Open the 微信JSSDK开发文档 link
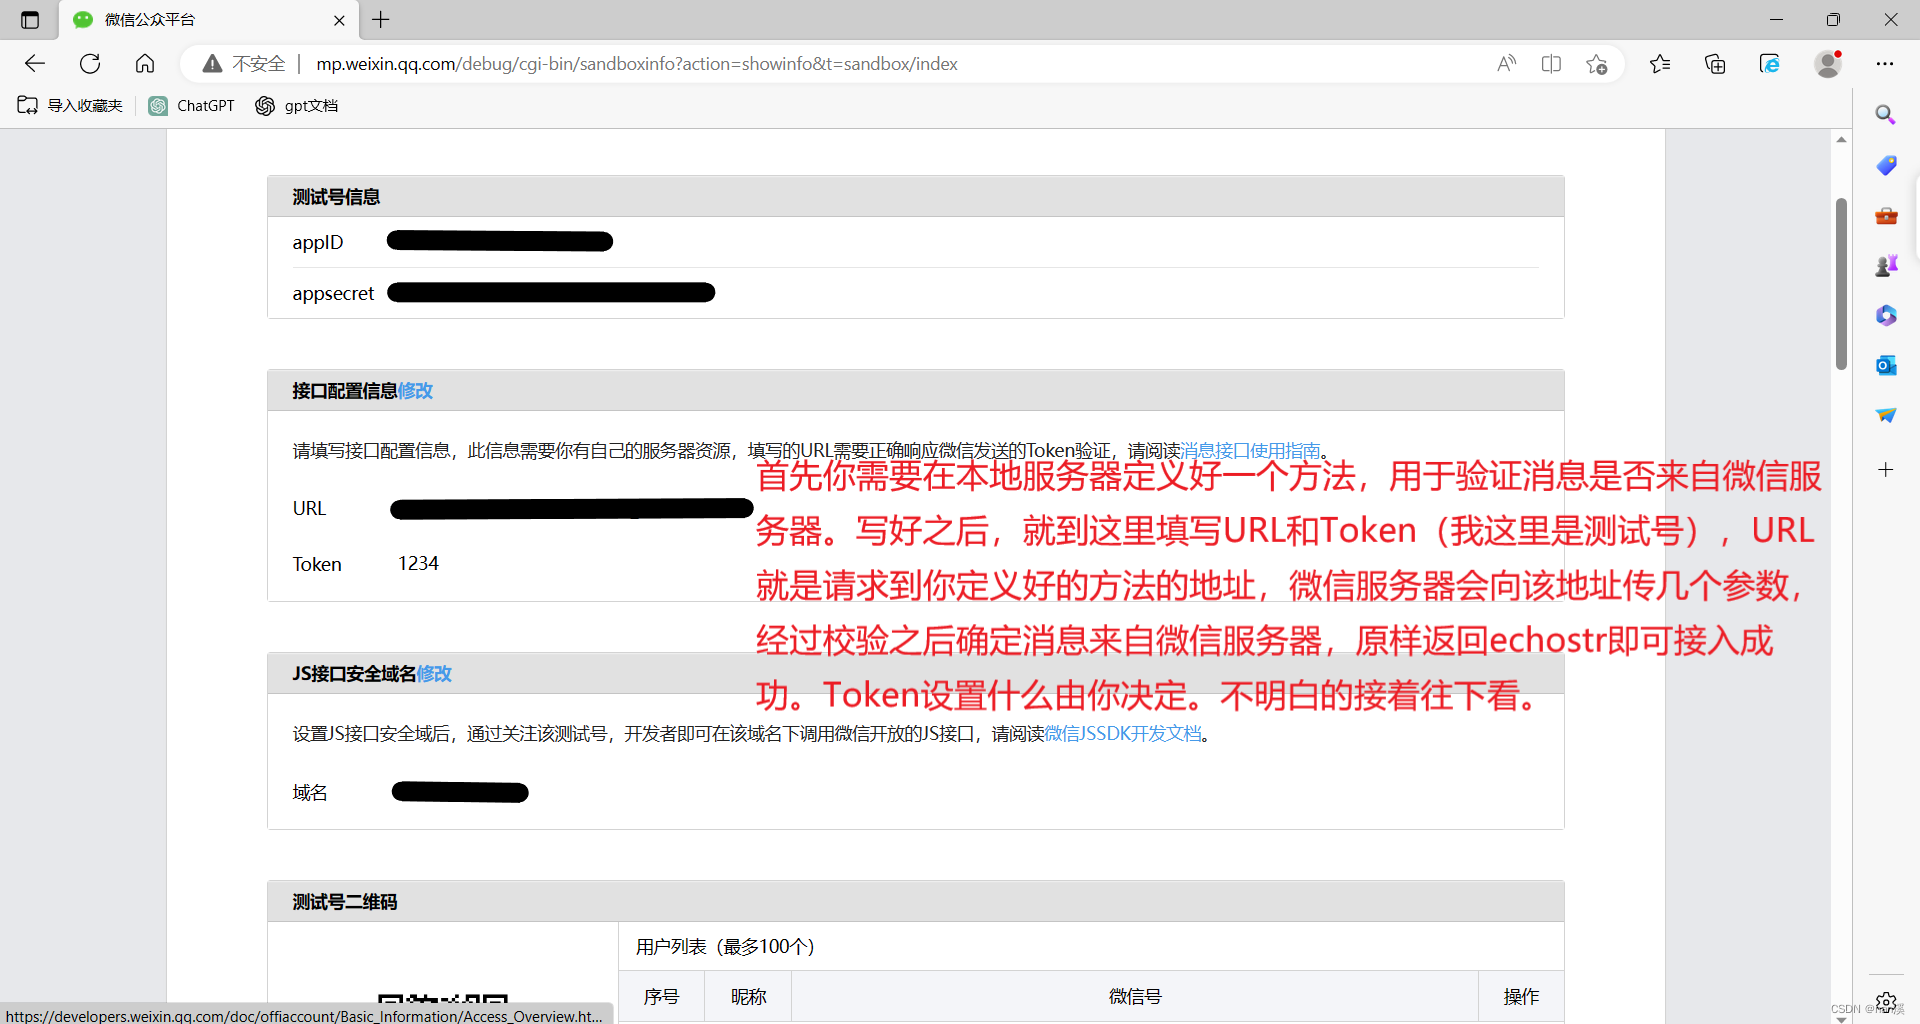Viewport: 1920px width, 1024px height. (x=1123, y=734)
